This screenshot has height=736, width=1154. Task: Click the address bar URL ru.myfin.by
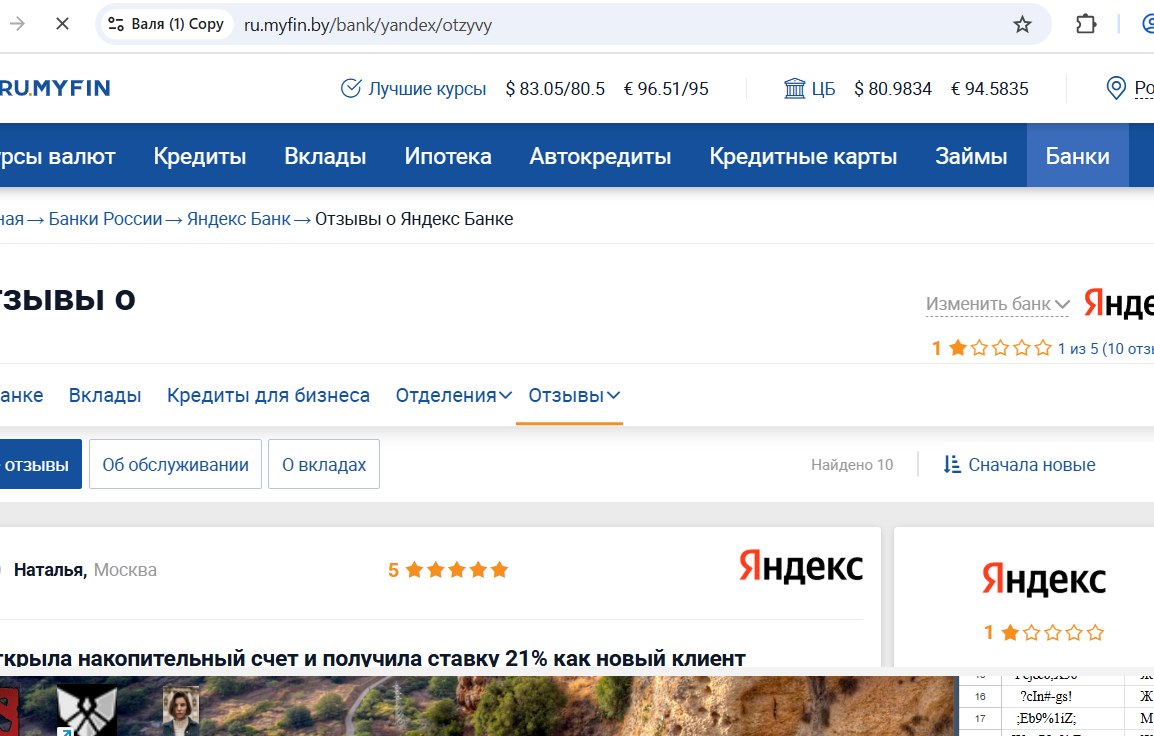pyautogui.click(x=368, y=25)
